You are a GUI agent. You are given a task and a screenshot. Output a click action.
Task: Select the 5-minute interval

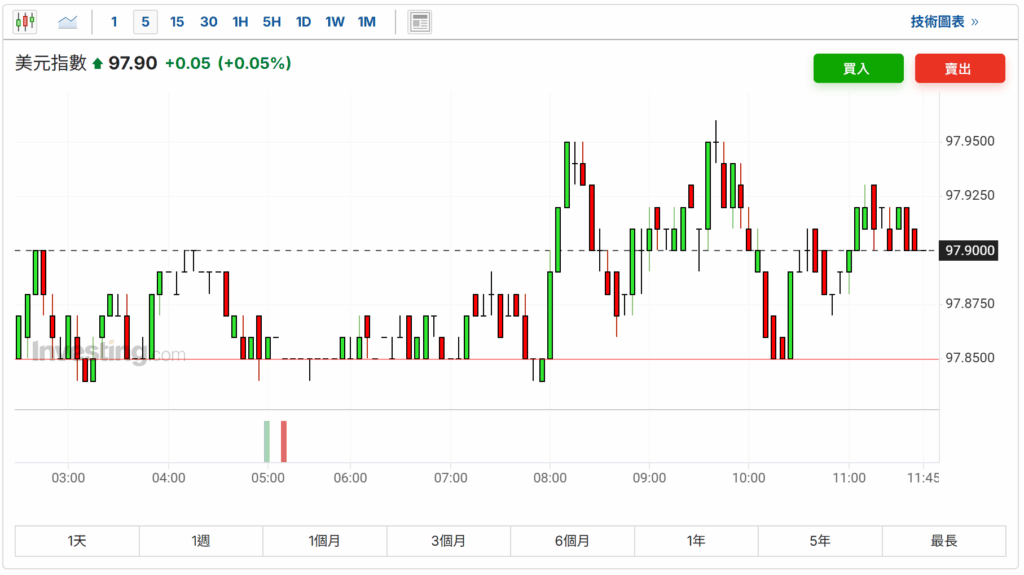145,22
